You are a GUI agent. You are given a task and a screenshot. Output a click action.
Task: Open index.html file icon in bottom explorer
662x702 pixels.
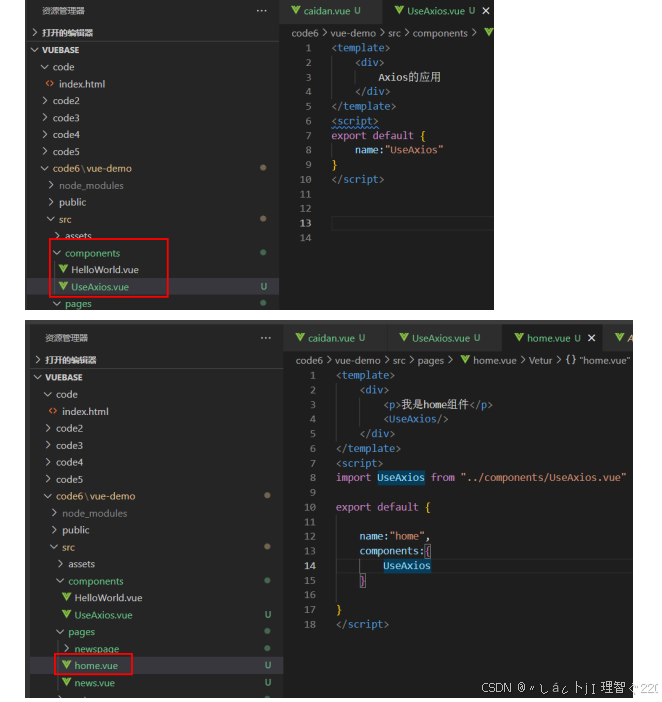[53, 411]
